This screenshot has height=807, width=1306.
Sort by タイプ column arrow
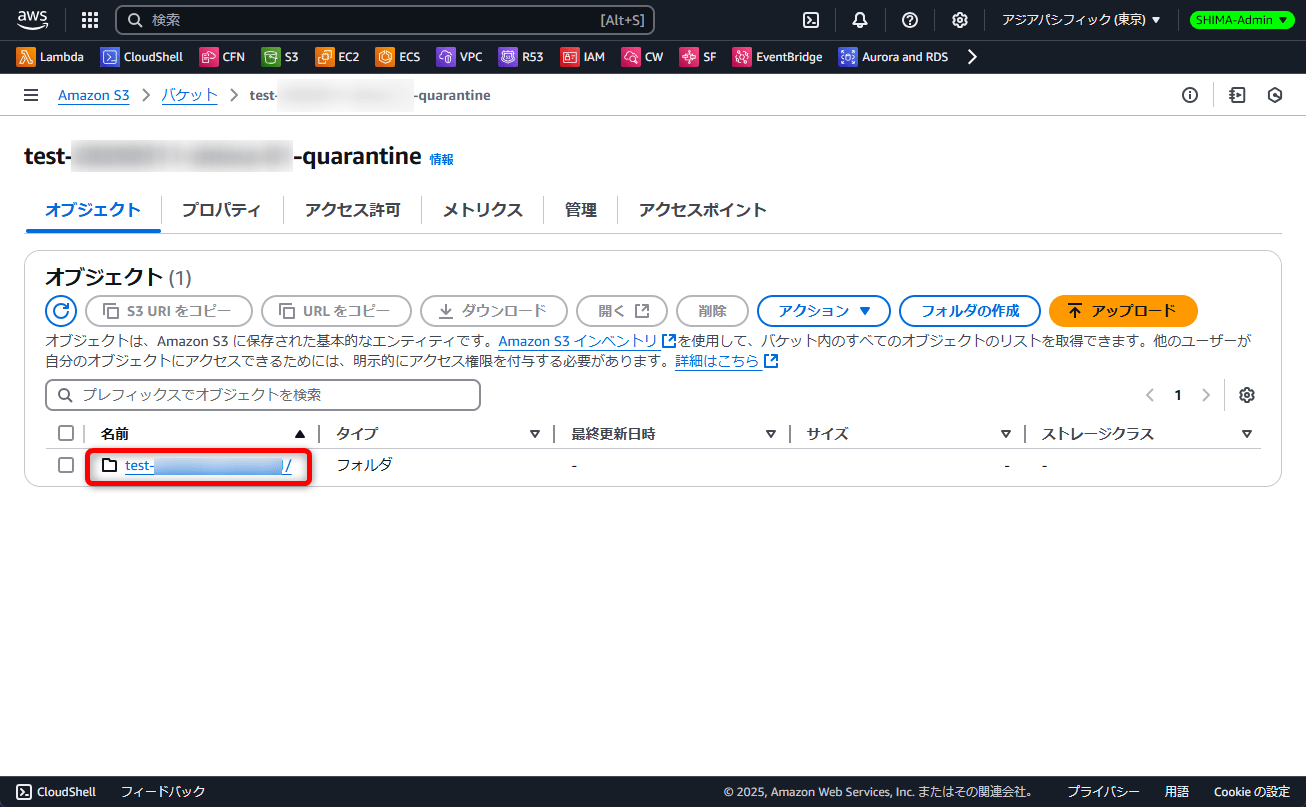(x=534, y=434)
